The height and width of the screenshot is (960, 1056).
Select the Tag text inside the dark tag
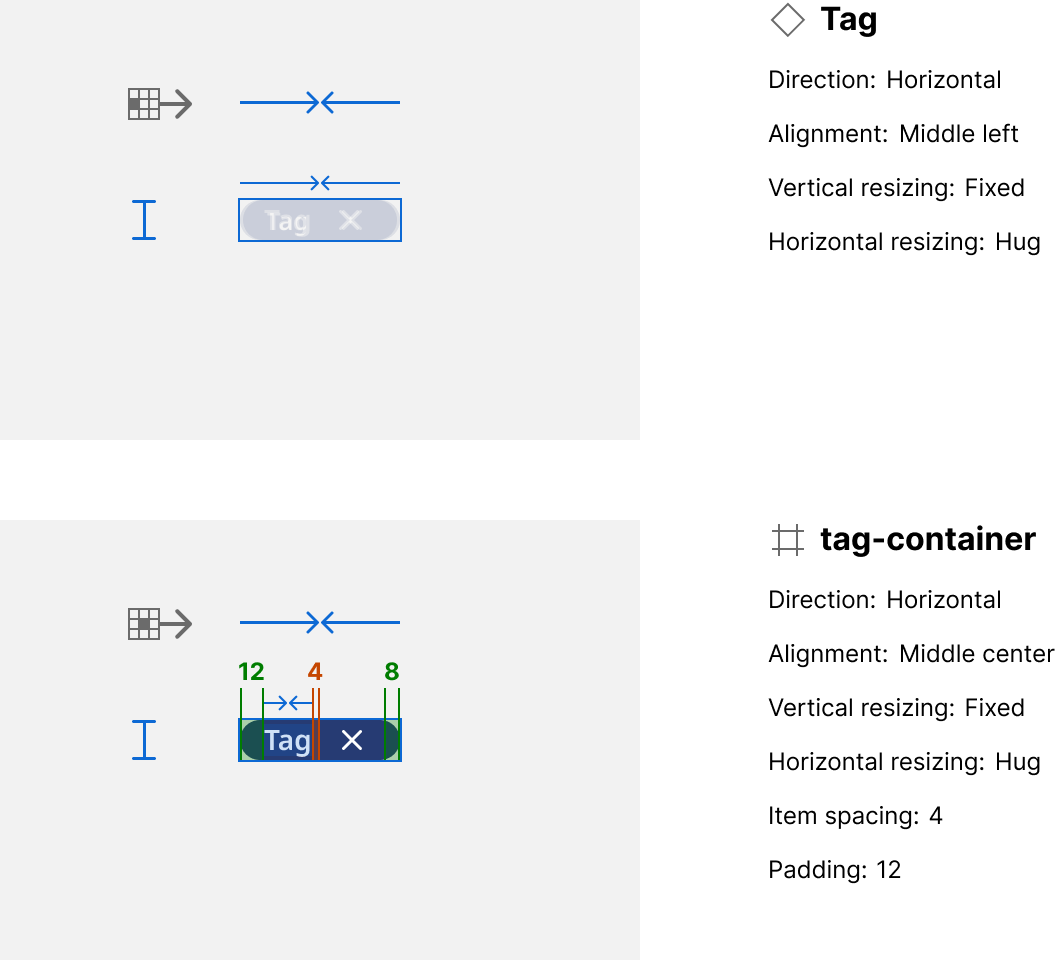[287, 741]
